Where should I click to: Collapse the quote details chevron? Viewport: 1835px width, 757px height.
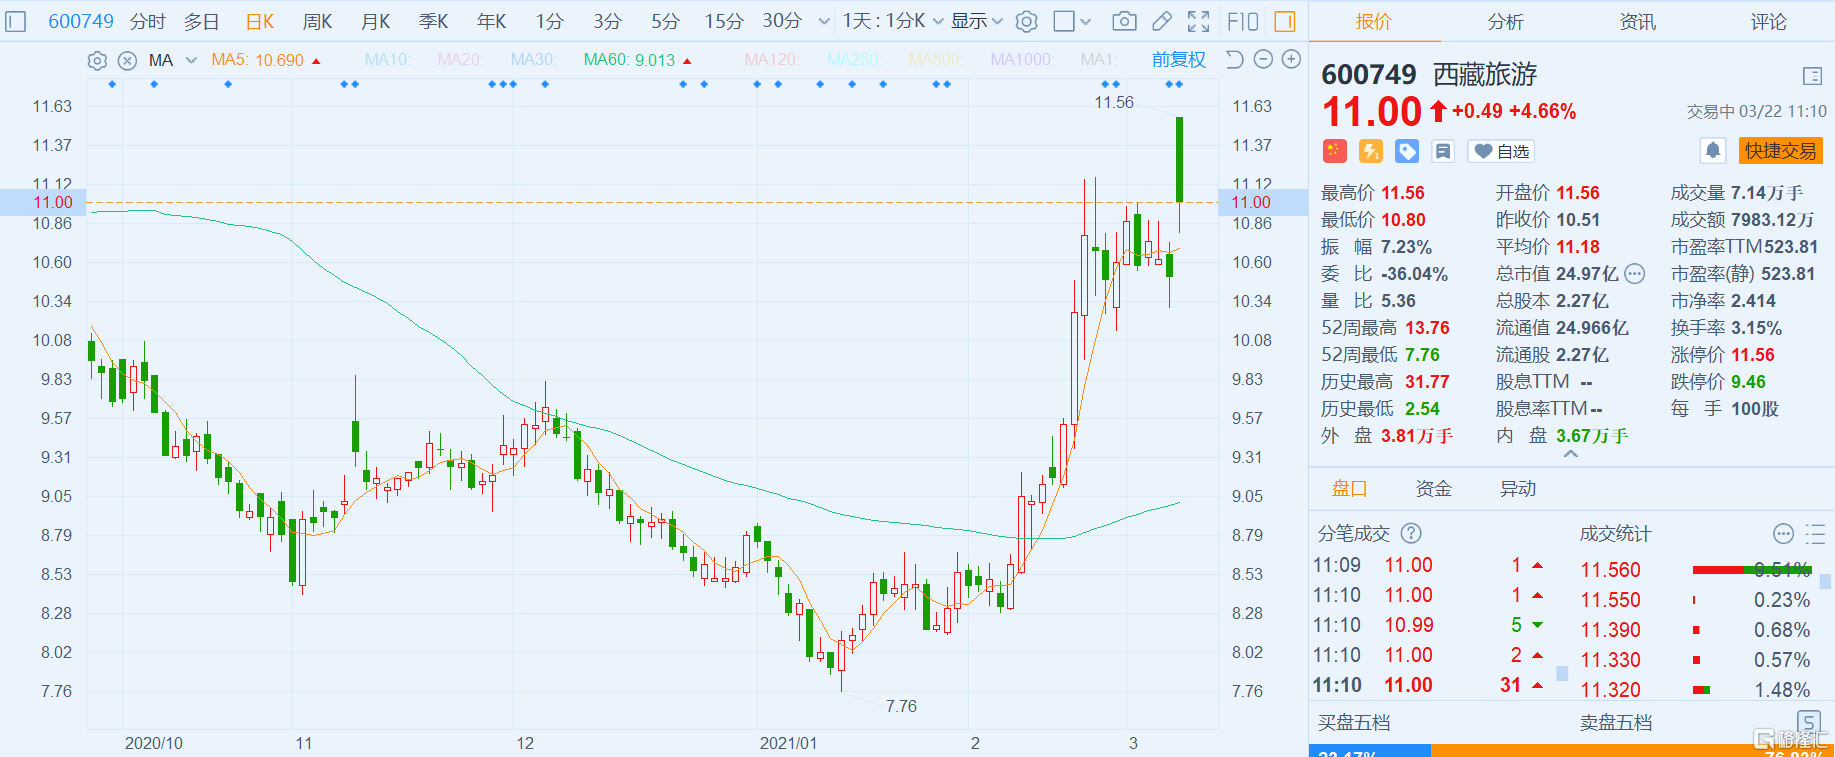(1571, 454)
